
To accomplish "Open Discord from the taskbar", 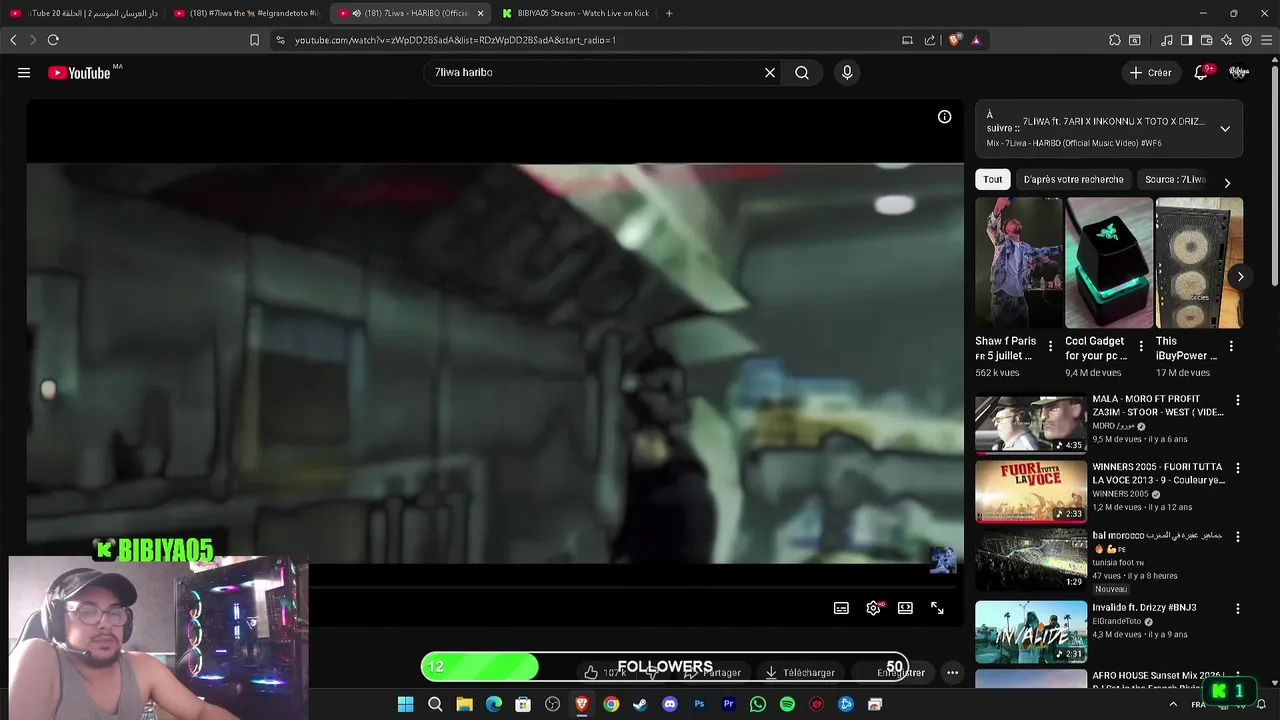I will [x=670, y=704].
